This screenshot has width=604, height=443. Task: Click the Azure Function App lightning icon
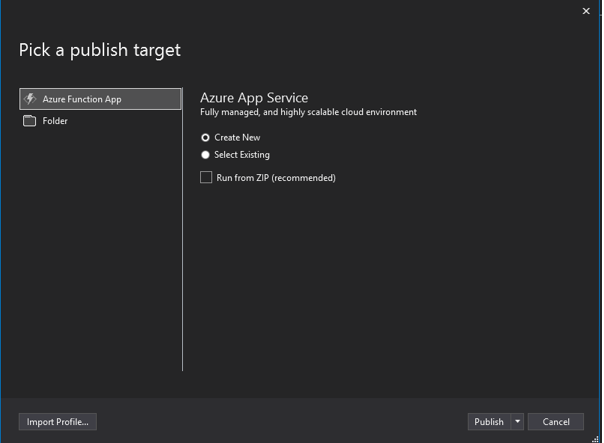pyautogui.click(x=30, y=99)
